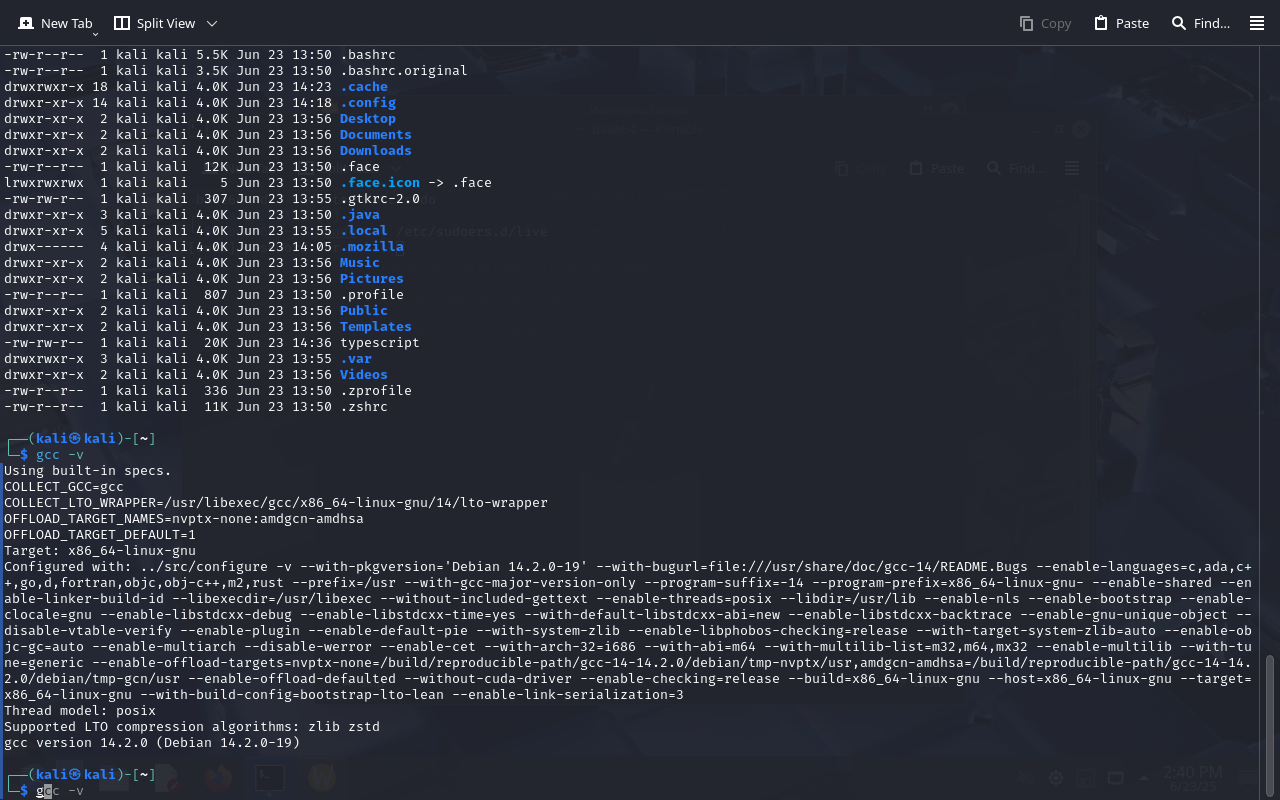Screen dimensions: 1280x800
Task: Click the .bashrc.original file name
Action: pos(404,71)
